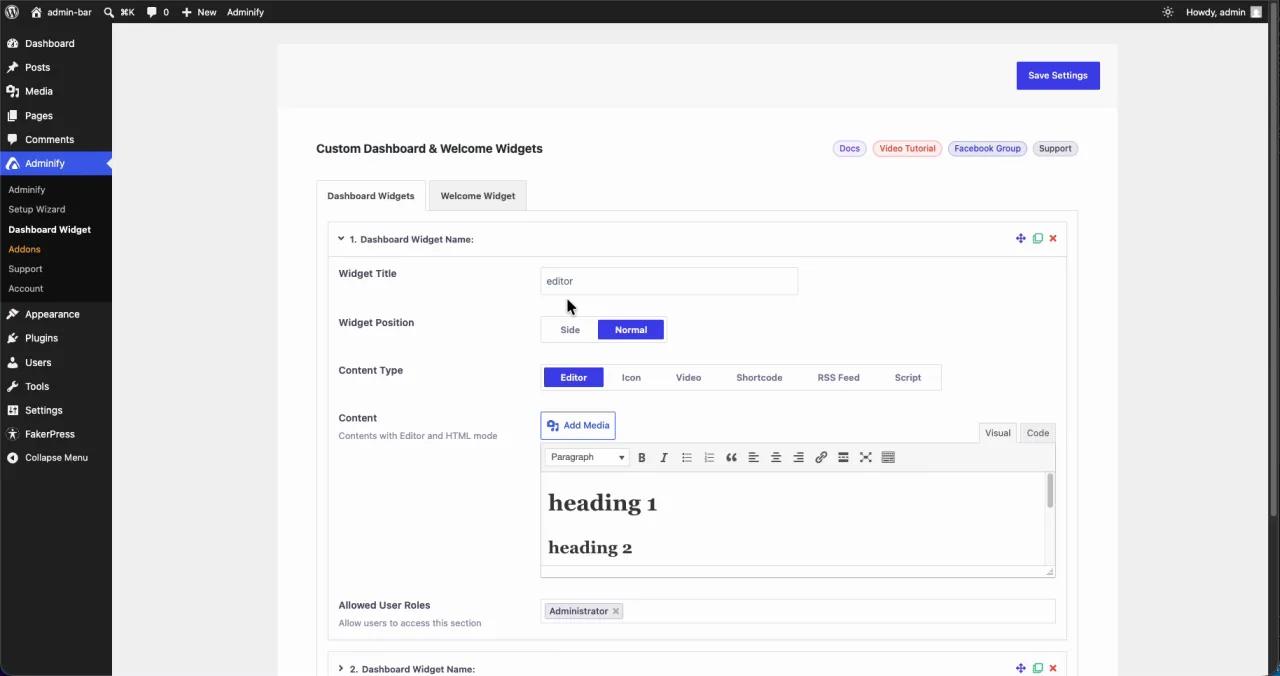Open the Docs link

point(849,148)
